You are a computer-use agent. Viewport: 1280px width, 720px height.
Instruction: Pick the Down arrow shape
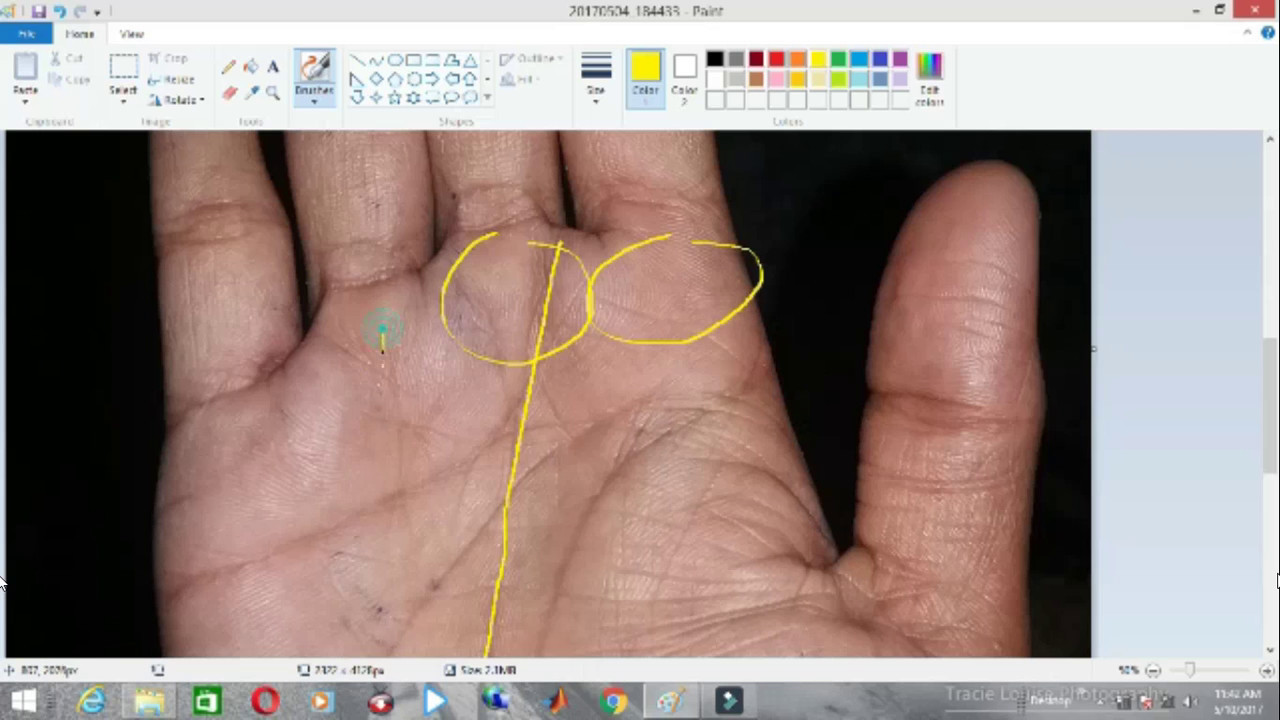click(357, 97)
